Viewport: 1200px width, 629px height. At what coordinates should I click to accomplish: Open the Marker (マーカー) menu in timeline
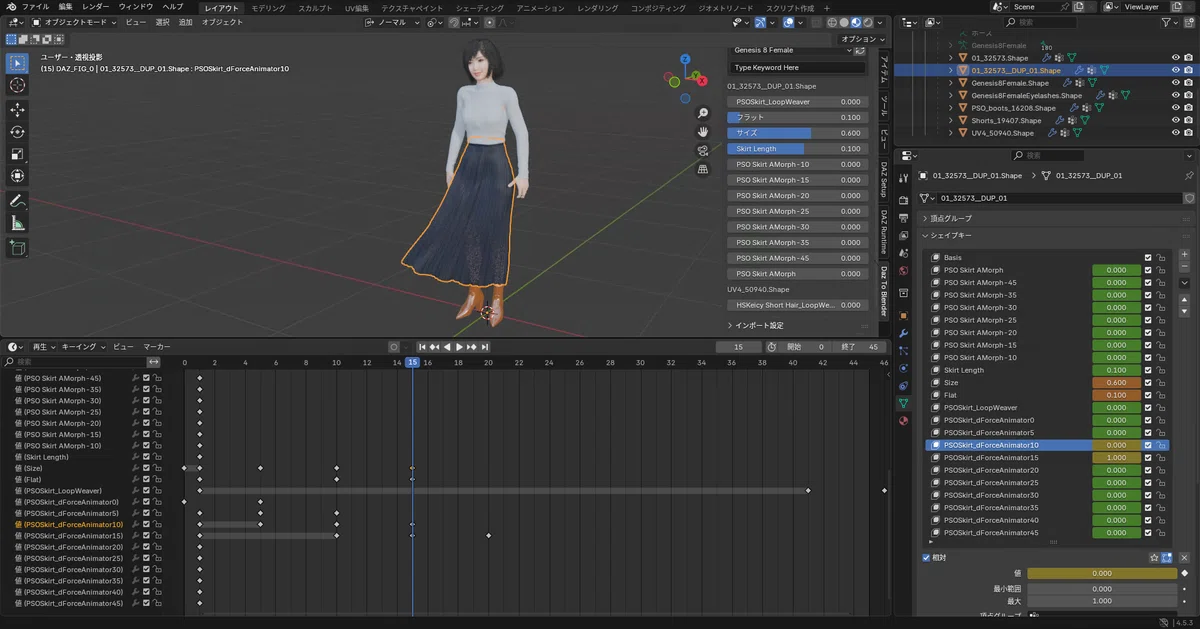(156, 346)
